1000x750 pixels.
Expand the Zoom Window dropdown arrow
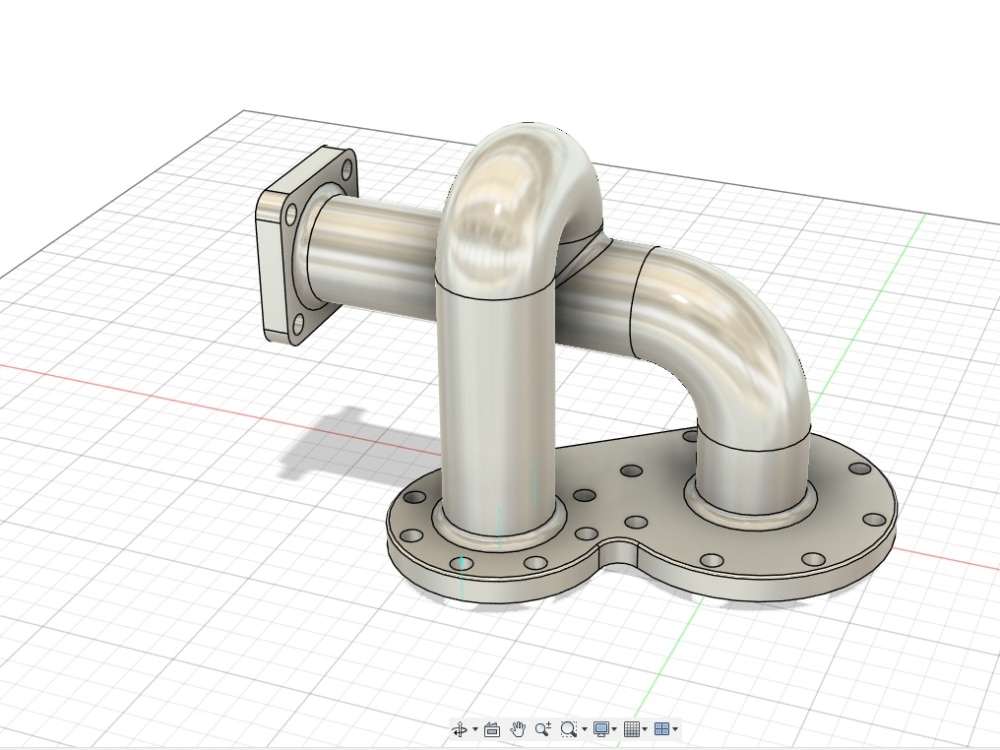tap(584, 730)
